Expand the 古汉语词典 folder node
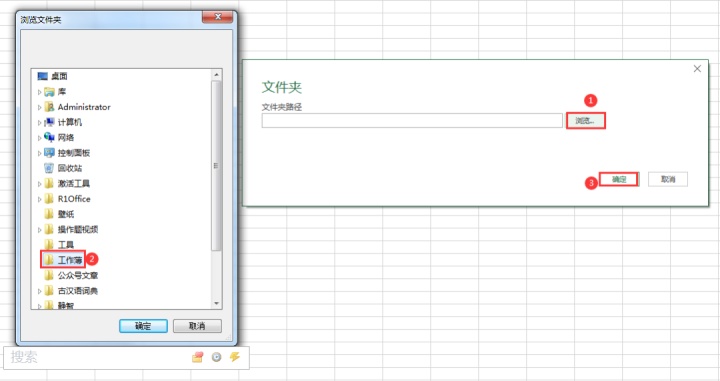The image size is (720, 381). tap(39, 291)
